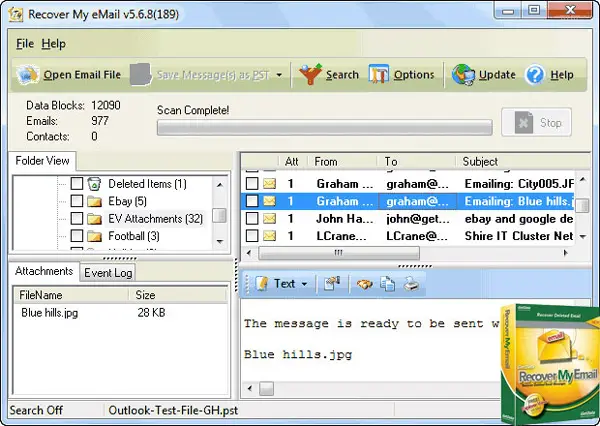Click the Update globe icon
600x426 pixels.
click(463, 74)
